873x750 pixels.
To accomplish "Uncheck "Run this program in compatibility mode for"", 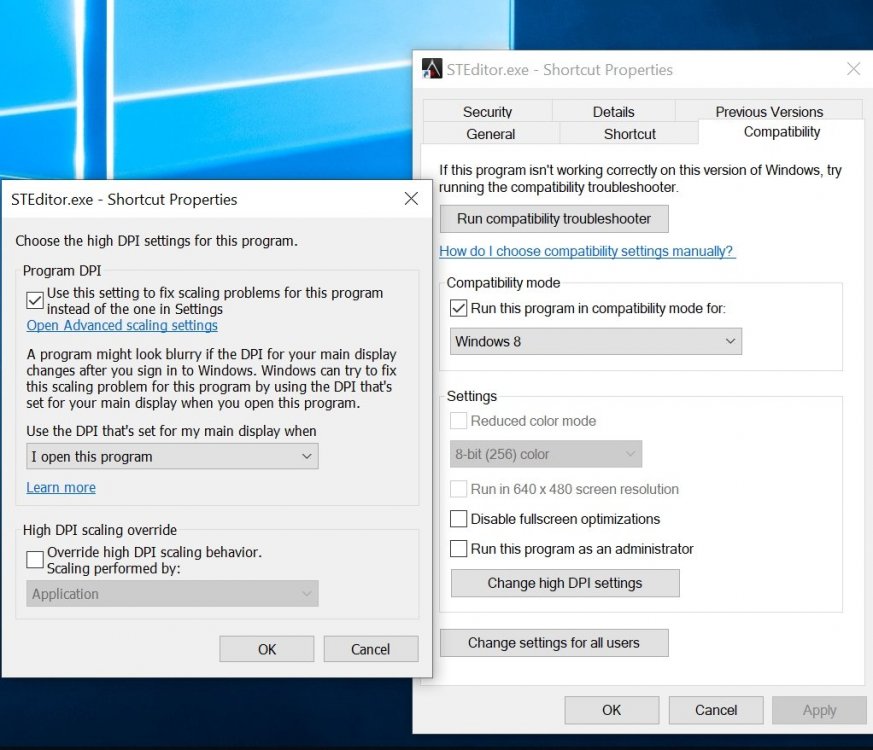I will 458,308.
